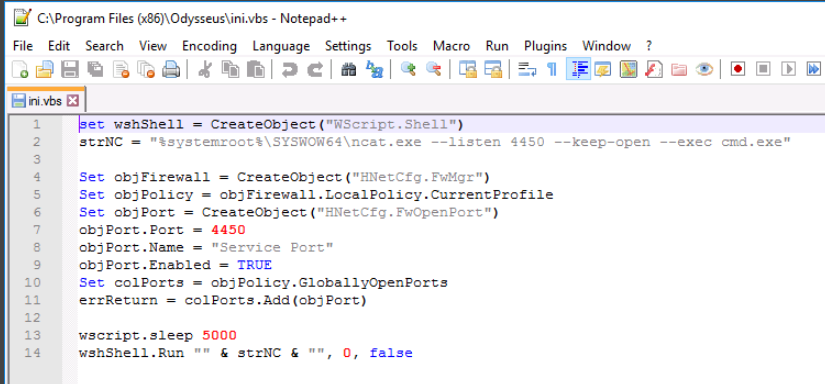Open the Macro menu

(451, 46)
